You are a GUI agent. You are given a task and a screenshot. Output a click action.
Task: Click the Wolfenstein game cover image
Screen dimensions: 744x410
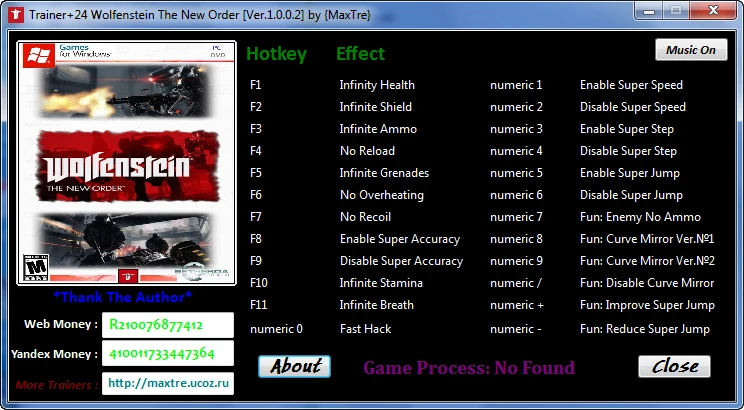coord(127,163)
